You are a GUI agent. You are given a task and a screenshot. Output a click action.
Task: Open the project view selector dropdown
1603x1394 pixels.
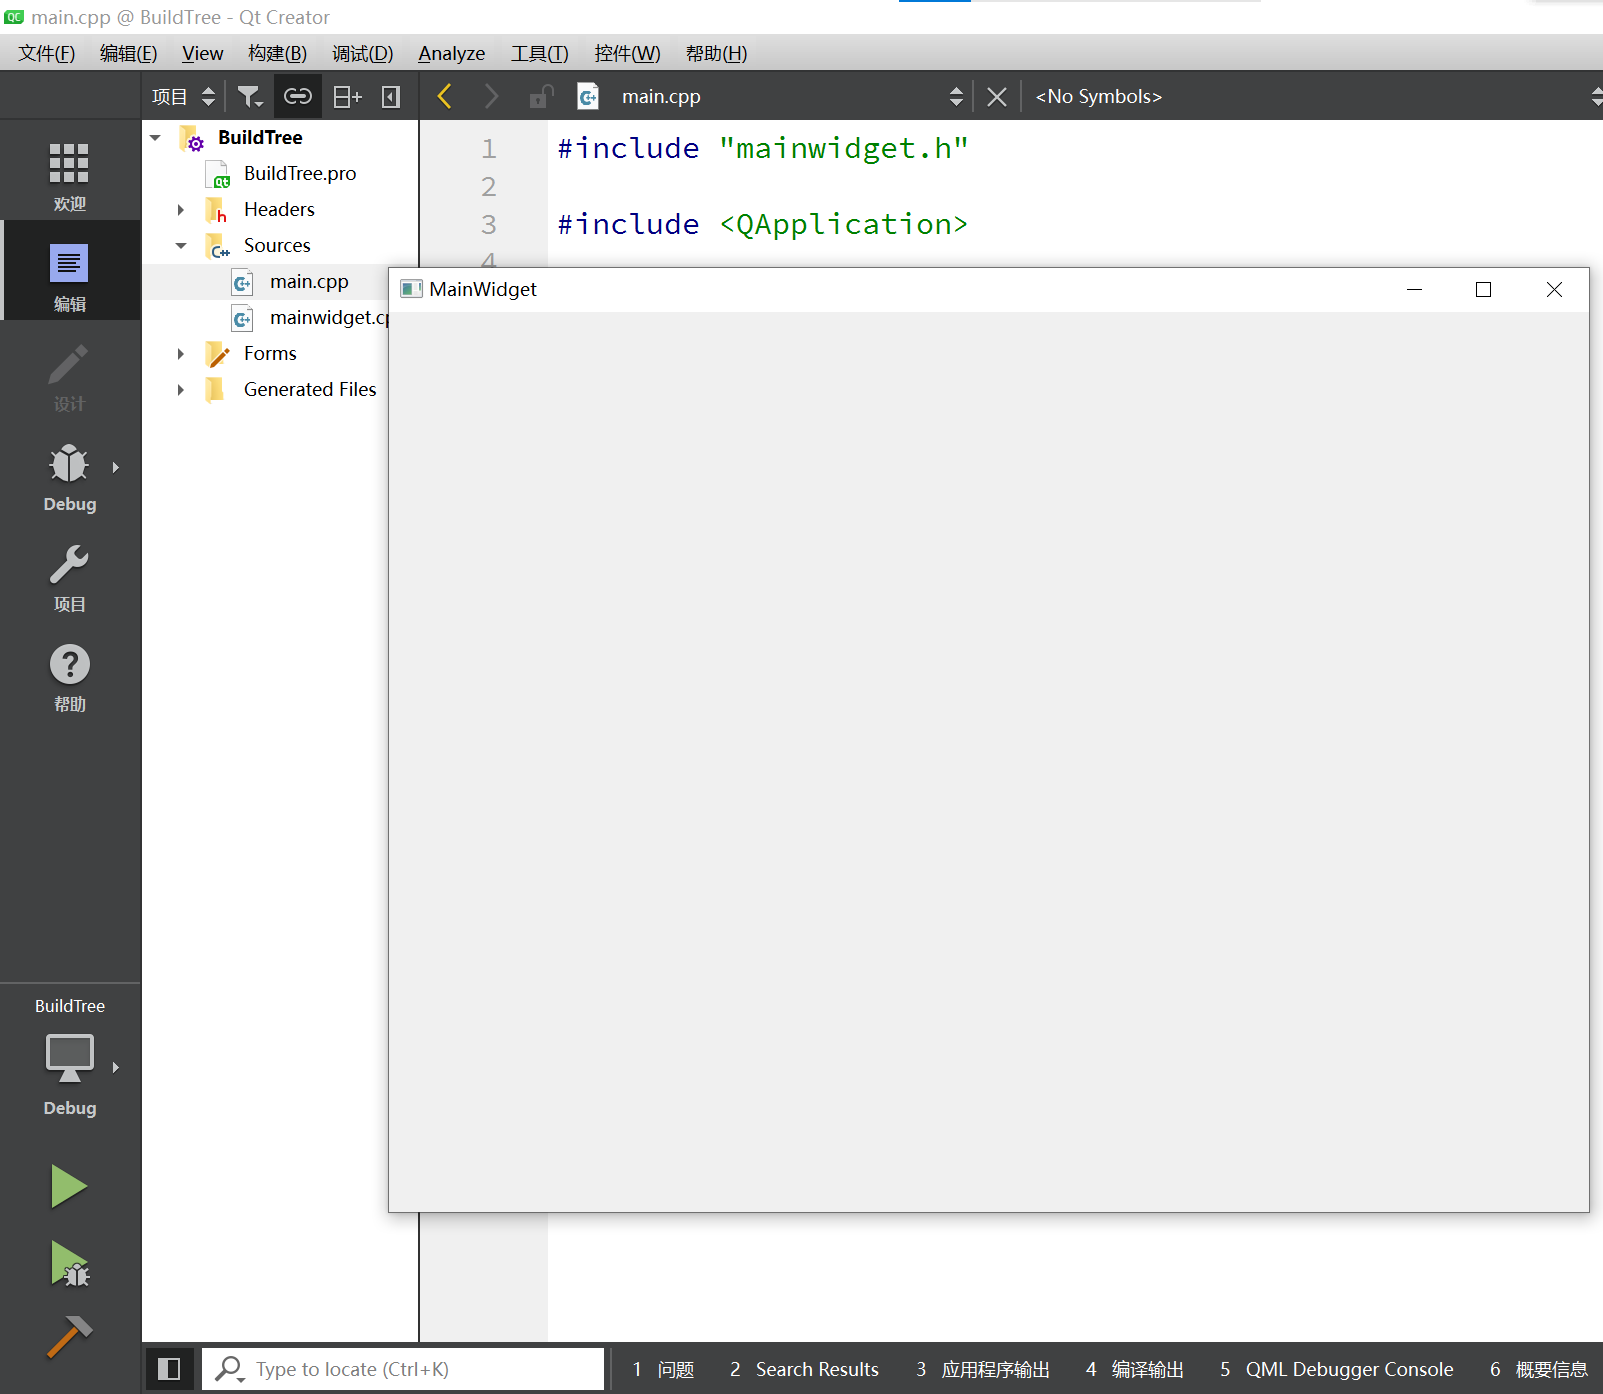click(184, 96)
